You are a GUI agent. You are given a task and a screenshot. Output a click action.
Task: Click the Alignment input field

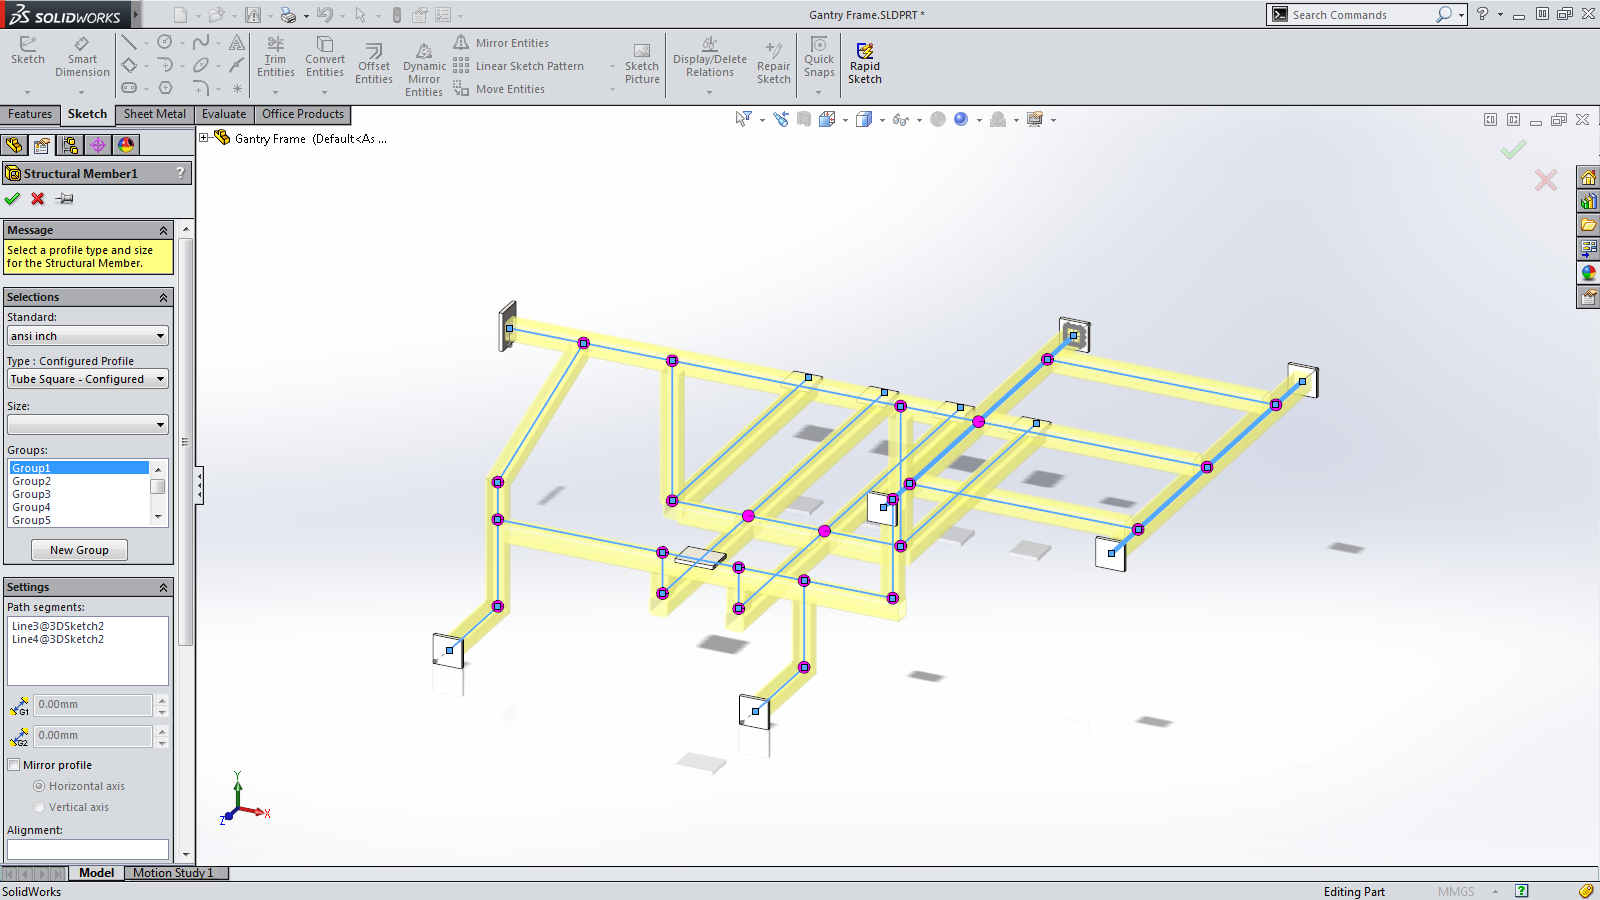coord(87,849)
